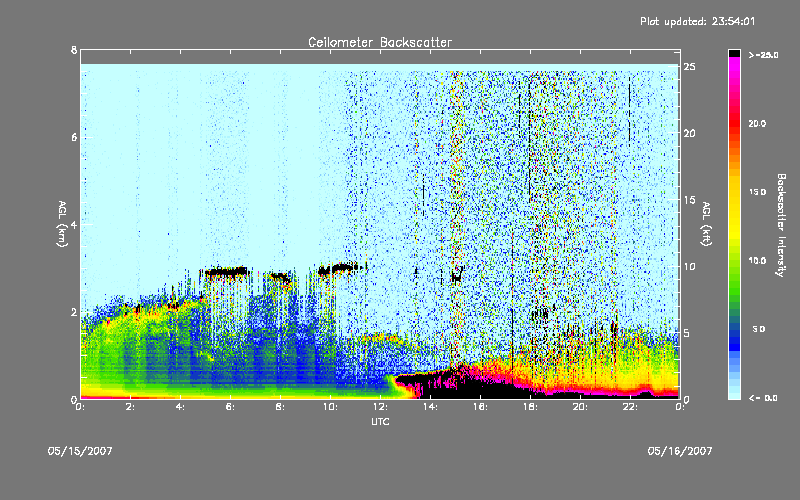
Task: Click the "UTC" x-axis label
Action: [380, 421]
